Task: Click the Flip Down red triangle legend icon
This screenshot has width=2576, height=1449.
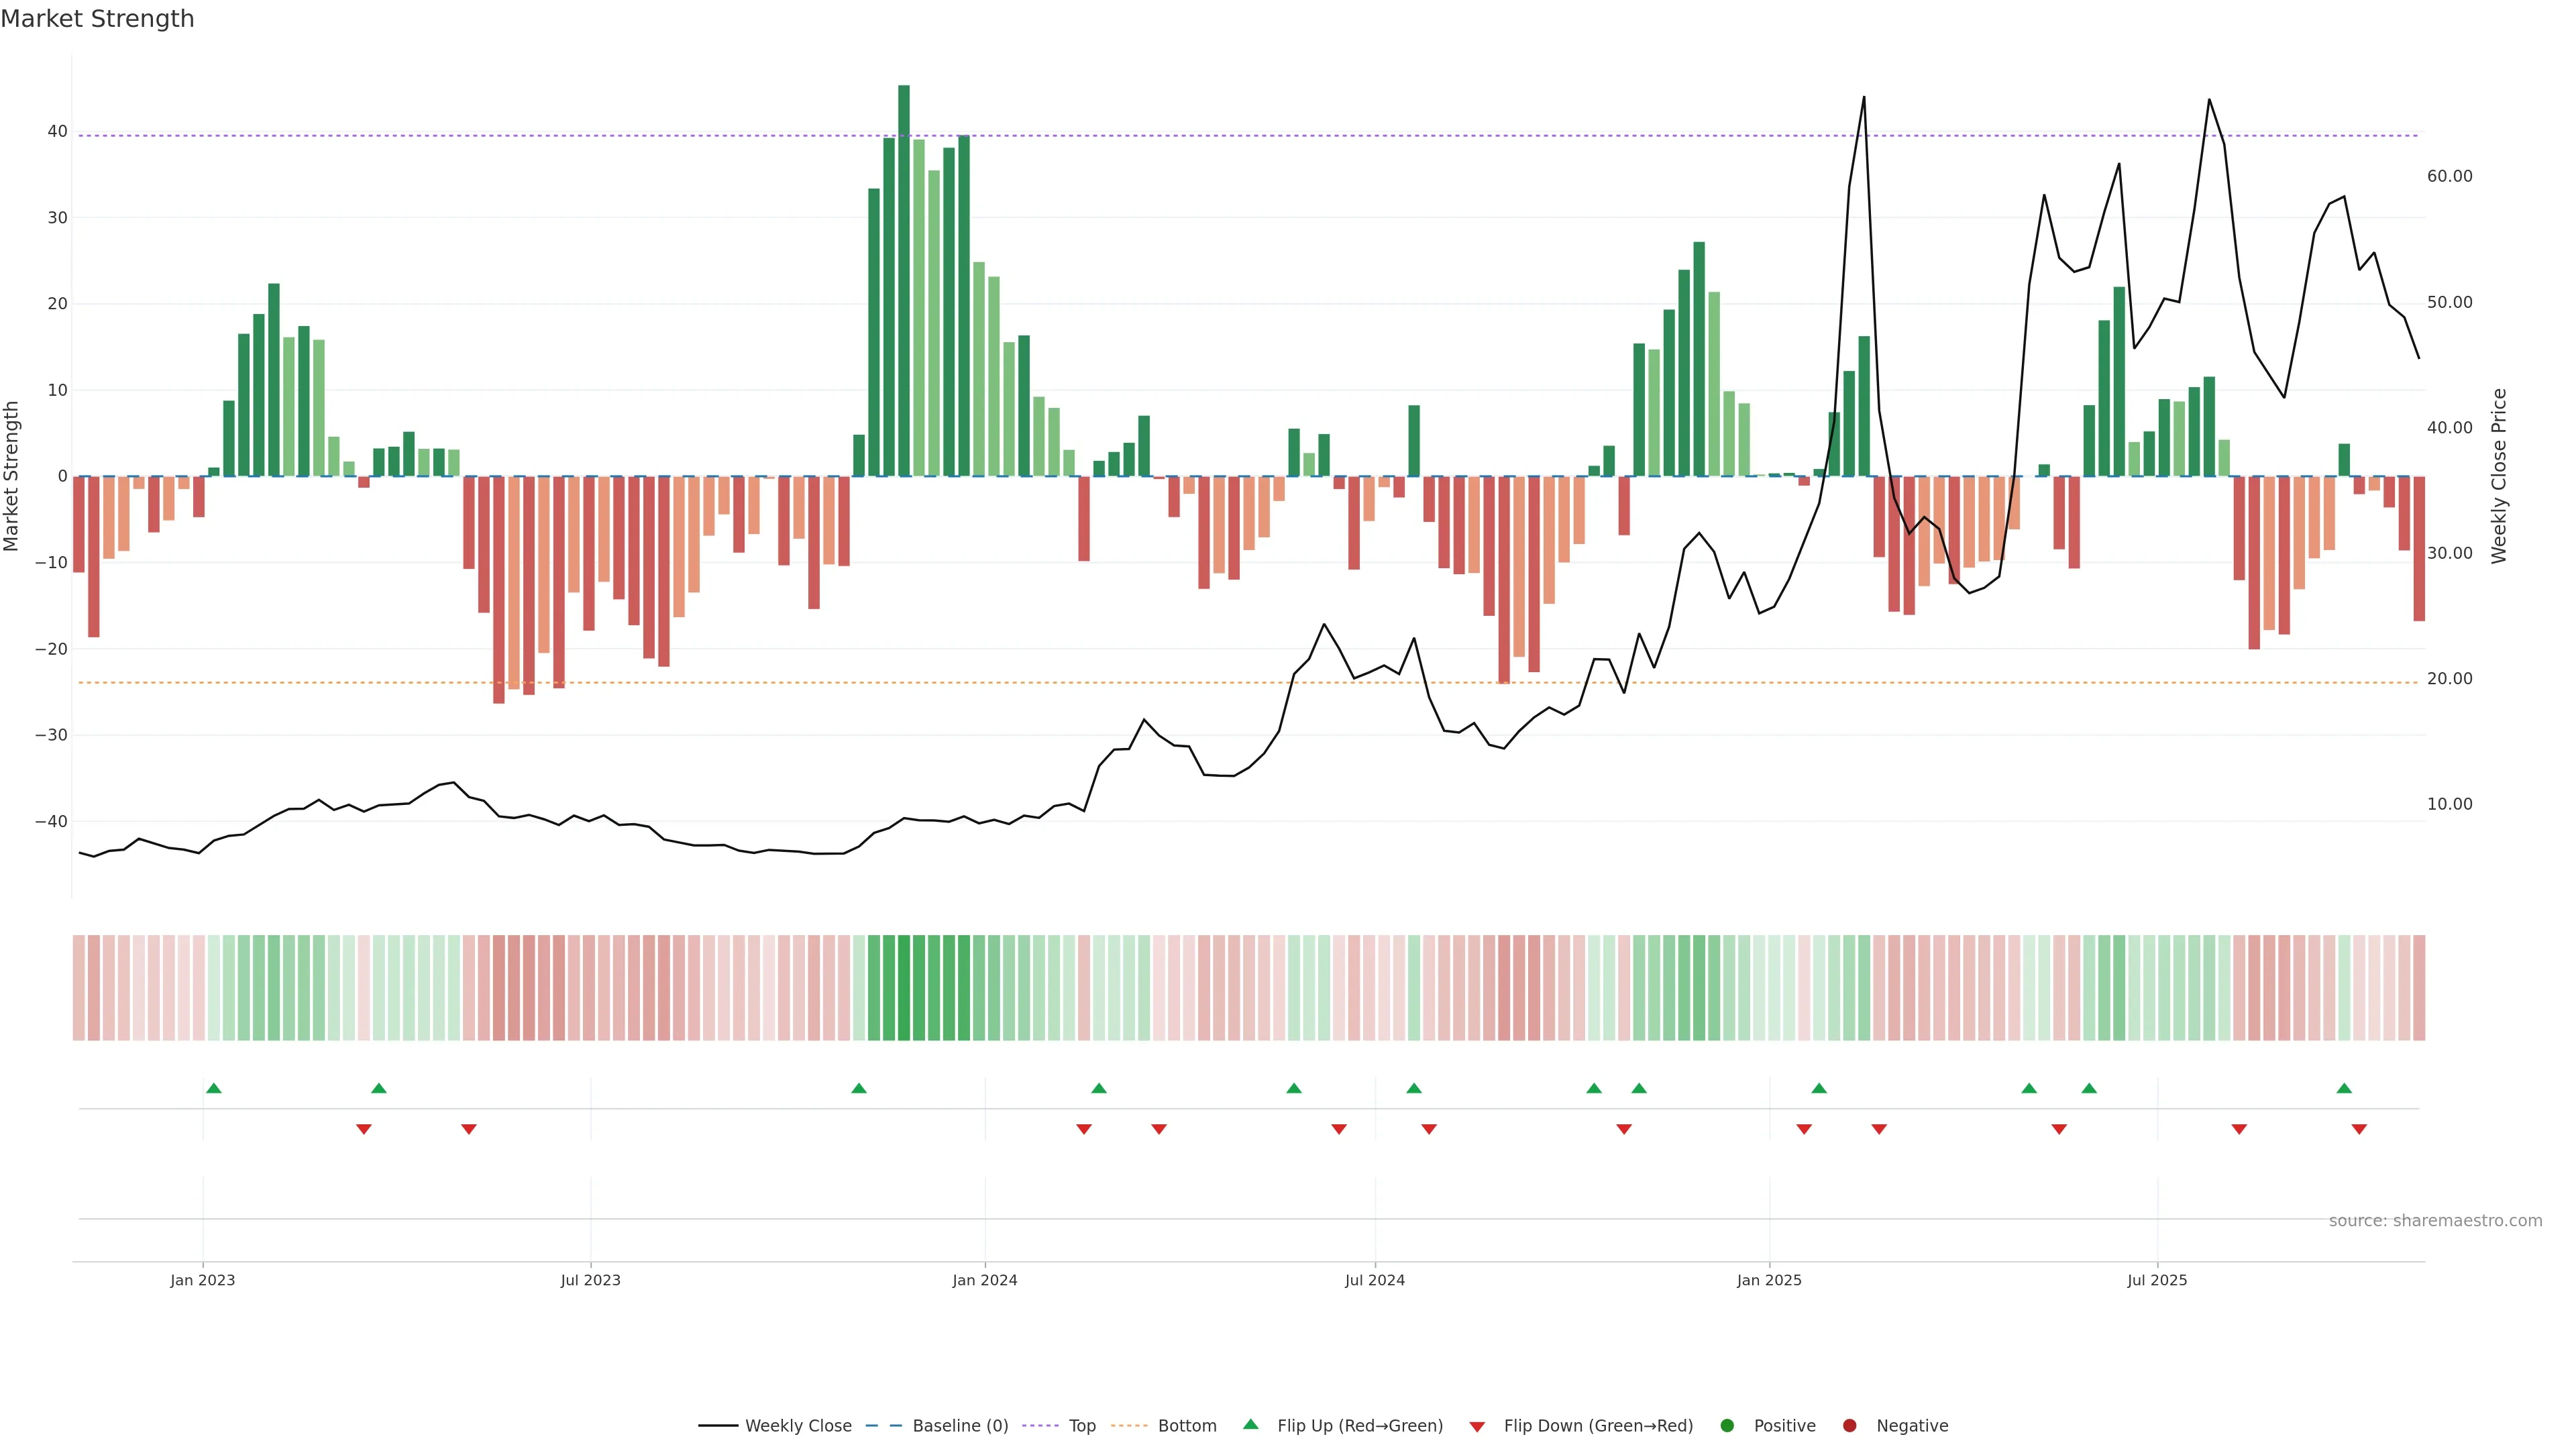Action: pos(1477,1427)
